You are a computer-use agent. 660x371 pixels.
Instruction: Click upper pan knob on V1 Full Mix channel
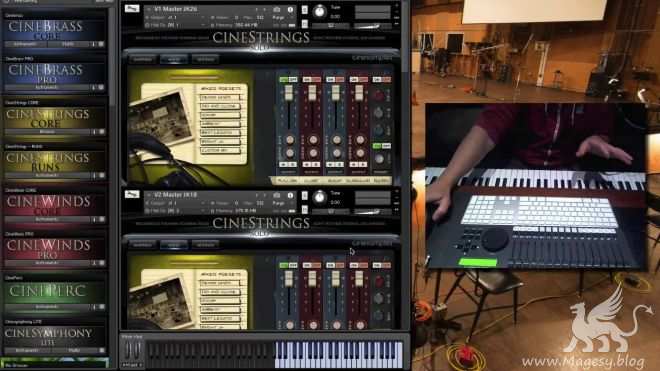(x=290, y=140)
